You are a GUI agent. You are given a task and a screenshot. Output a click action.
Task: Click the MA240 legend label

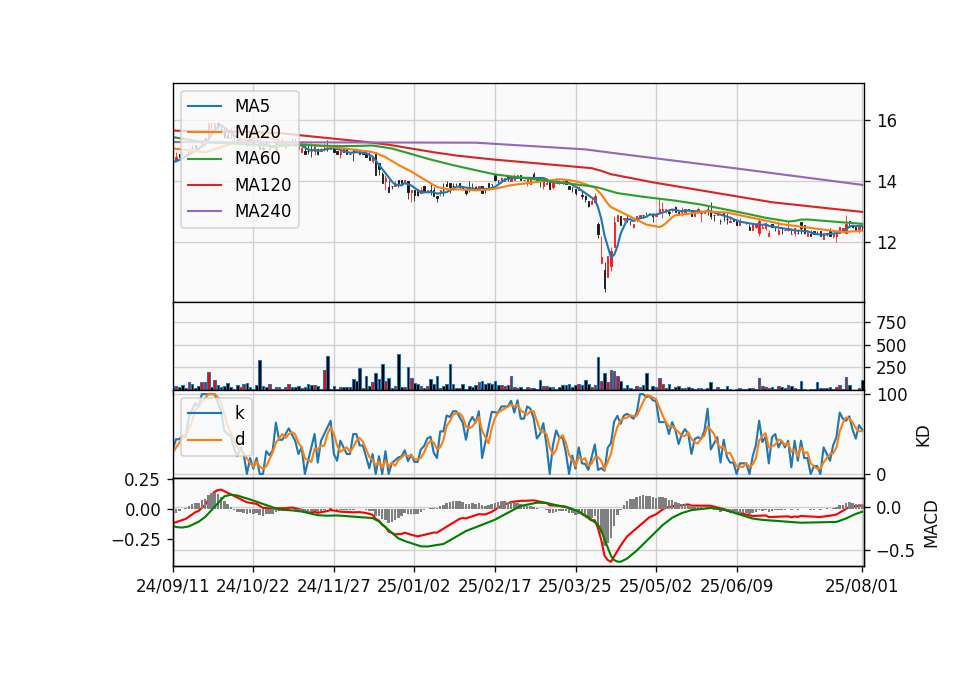click(x=263, y=211)
